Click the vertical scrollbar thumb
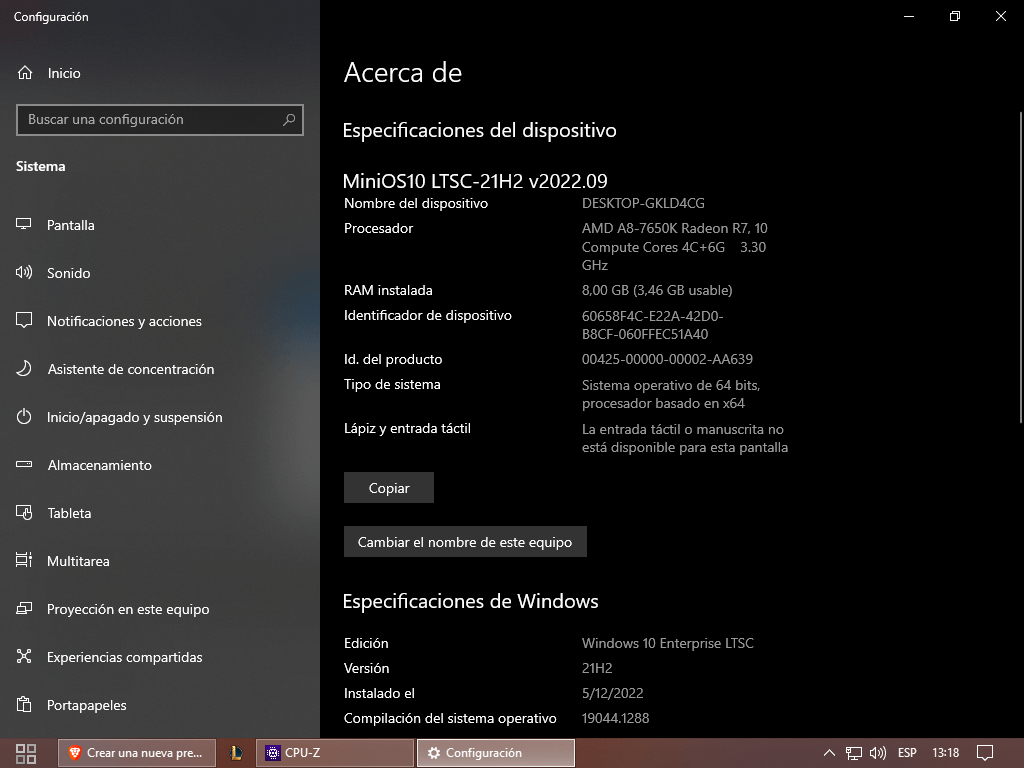1024x768 pixels. tap(1021, 266)
